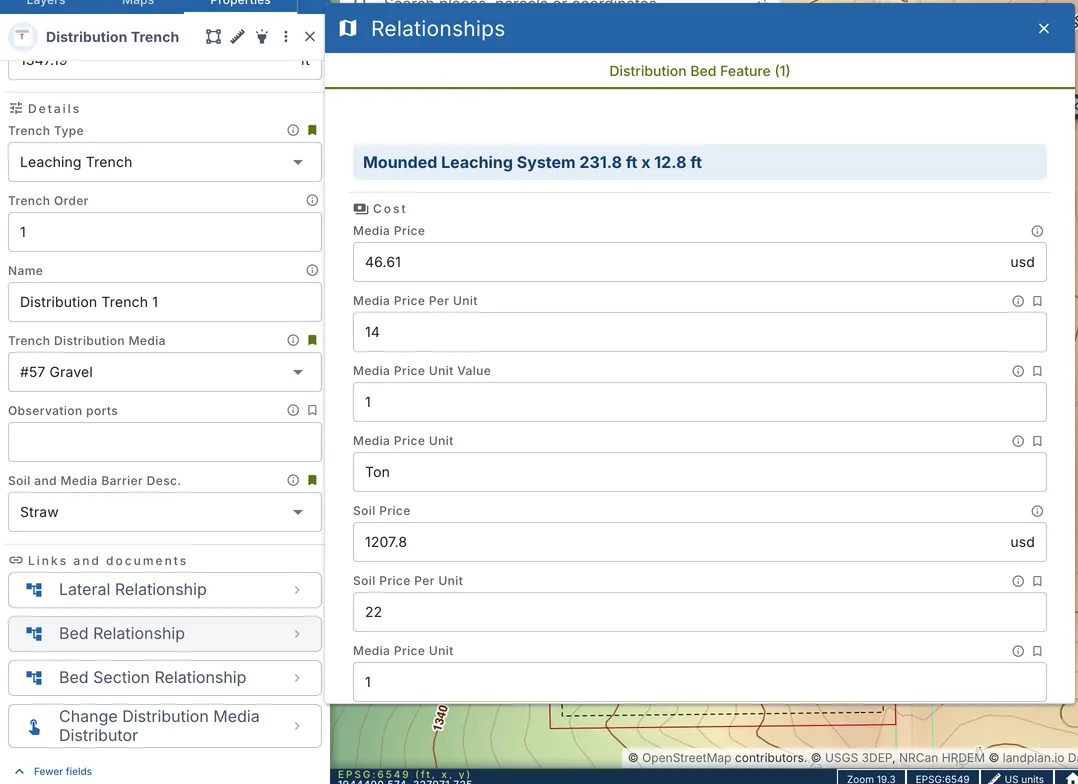
Task: Show info for Soil Price field
Action: click(1037, 511)
